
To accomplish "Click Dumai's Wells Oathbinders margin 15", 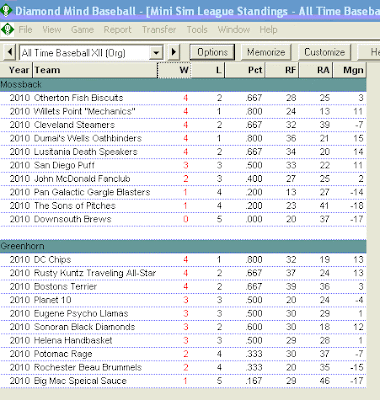I will click(x=358, y=138).
